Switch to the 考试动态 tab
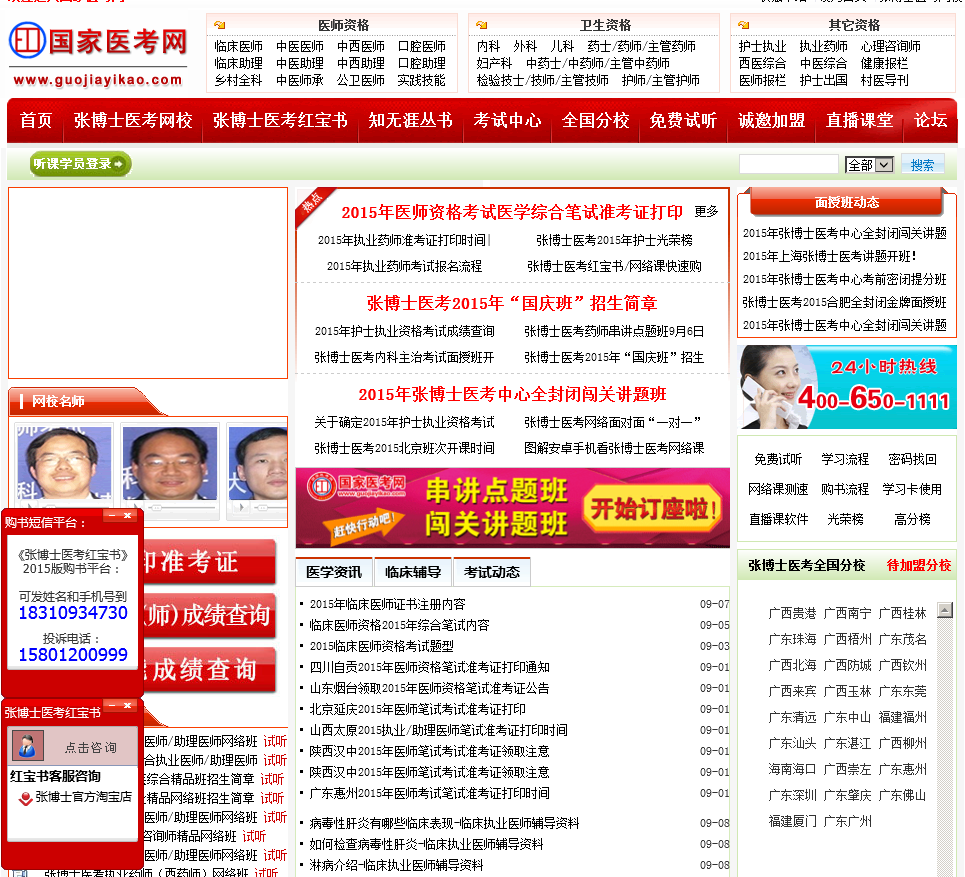Screen dimensions: 965x877 tap(492, 572)
